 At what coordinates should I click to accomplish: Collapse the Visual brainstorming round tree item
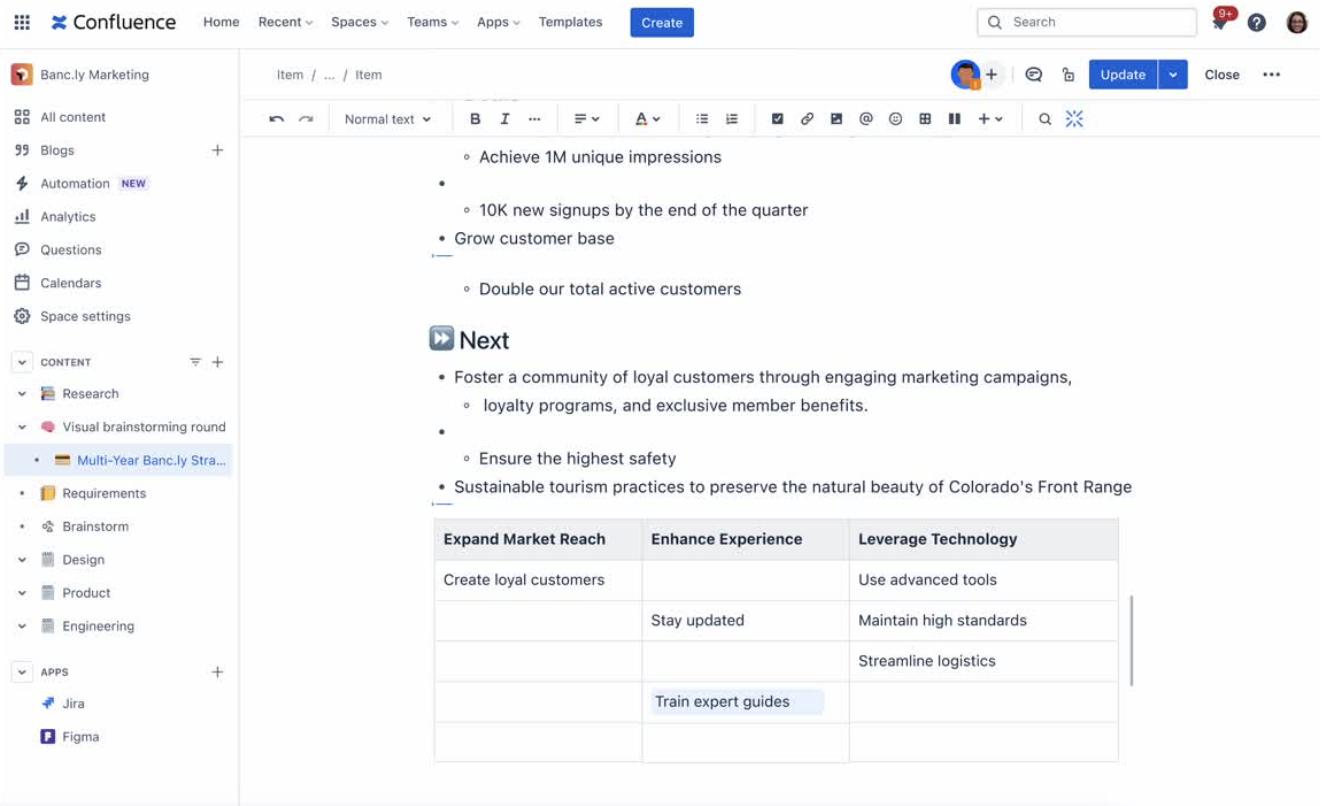[22, 427]
